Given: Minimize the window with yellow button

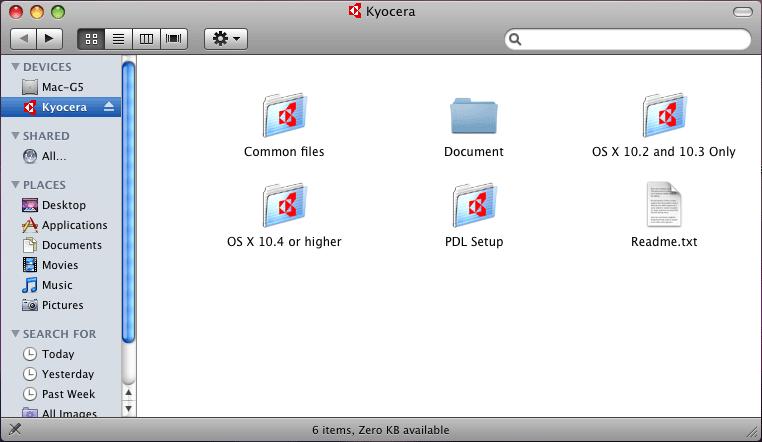Looking at the screenshot, I should pos(37,12).
